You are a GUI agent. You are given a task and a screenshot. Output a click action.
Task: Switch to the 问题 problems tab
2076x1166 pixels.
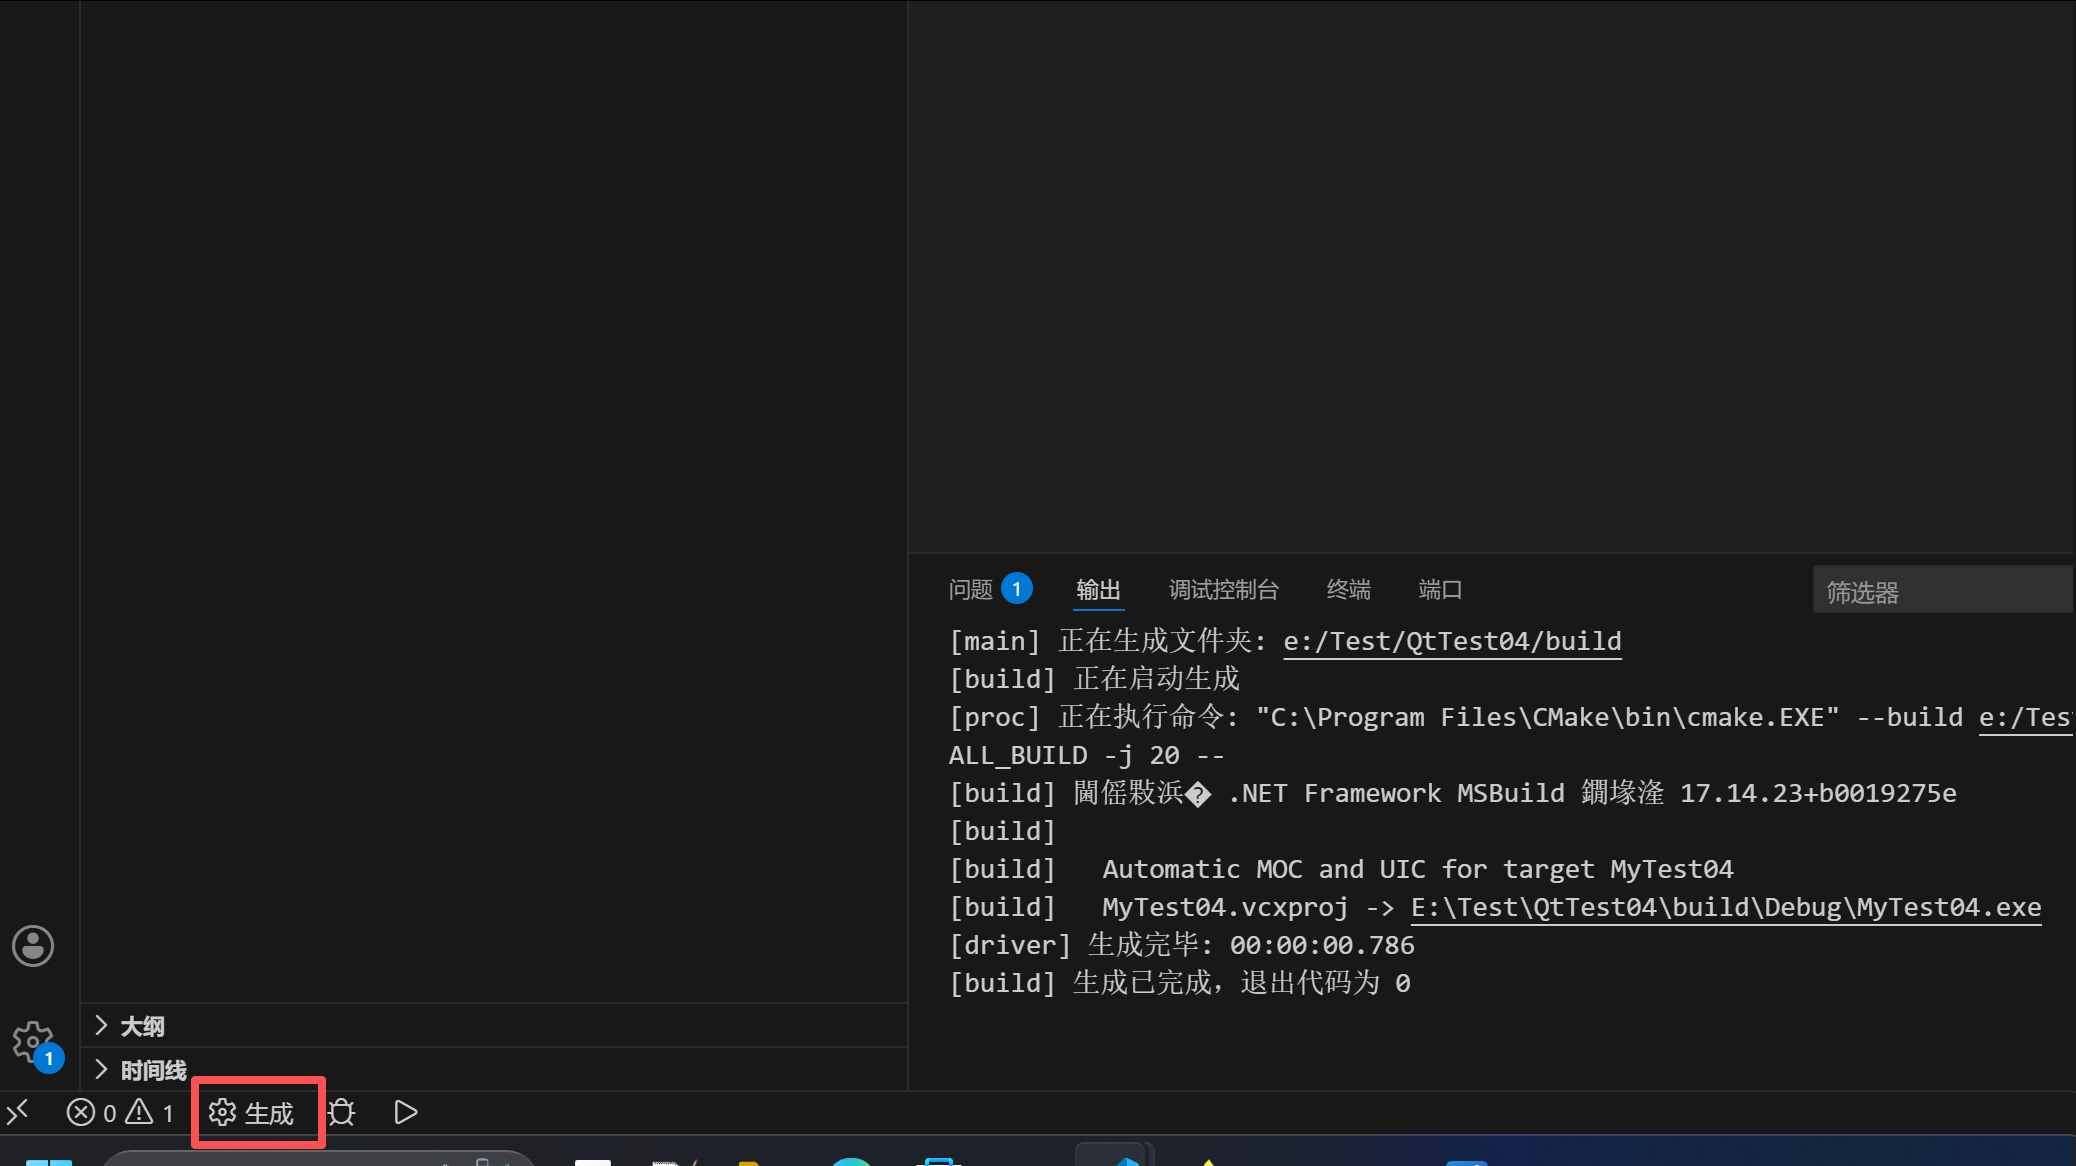[x=970, y=590]
